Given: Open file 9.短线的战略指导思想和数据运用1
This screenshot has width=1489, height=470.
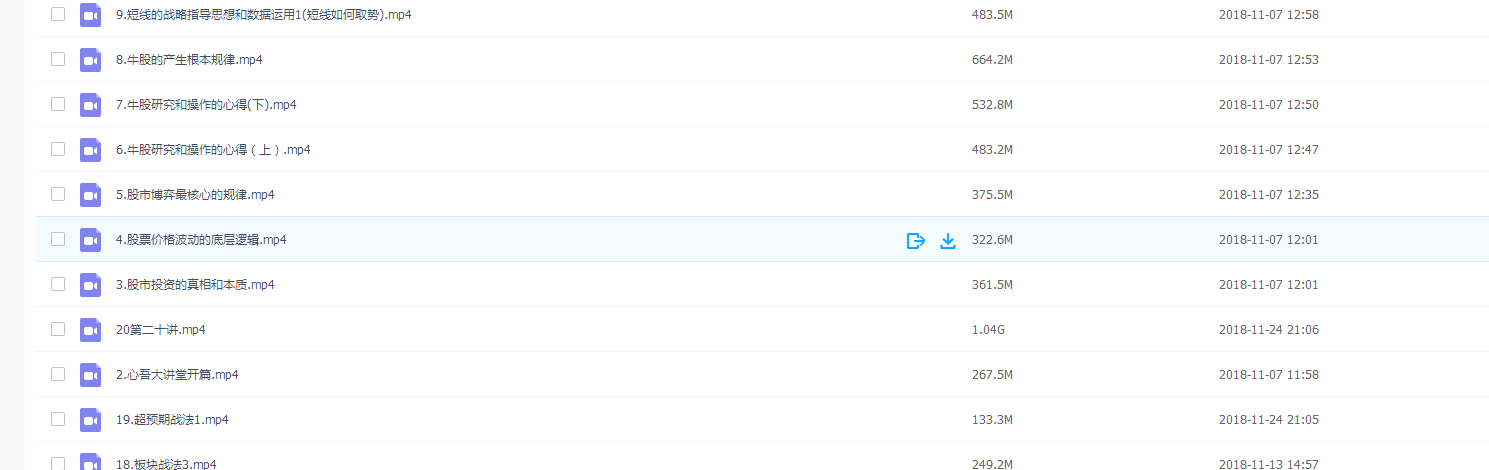Looking at the screenshot, I should pos(263,15).
